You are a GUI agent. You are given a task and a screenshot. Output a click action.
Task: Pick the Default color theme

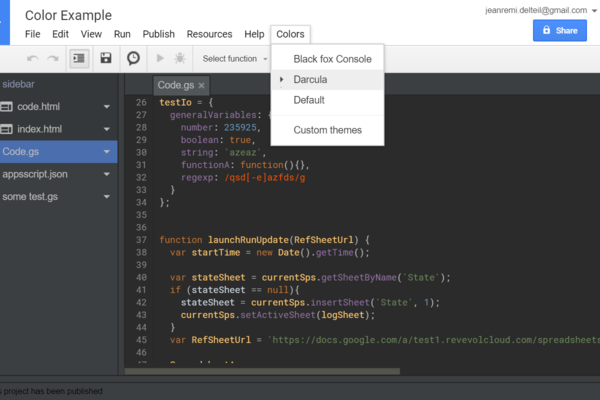(309, 100)
